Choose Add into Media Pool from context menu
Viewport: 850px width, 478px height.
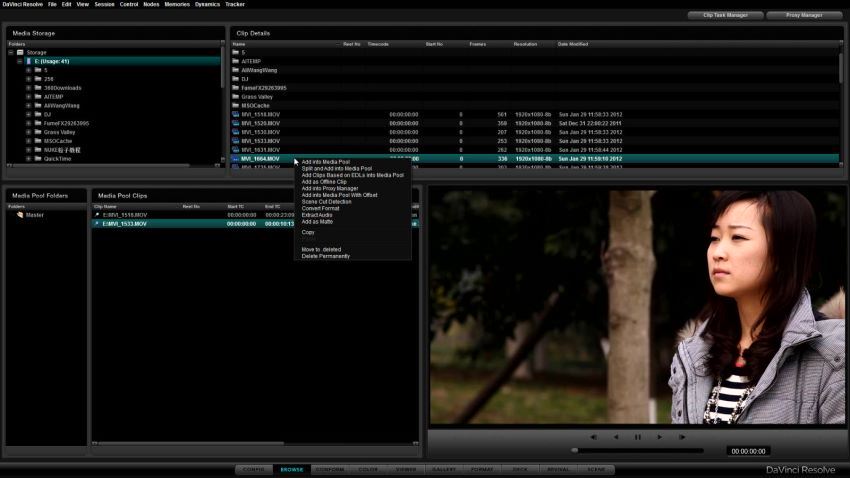tap(326, 162)
